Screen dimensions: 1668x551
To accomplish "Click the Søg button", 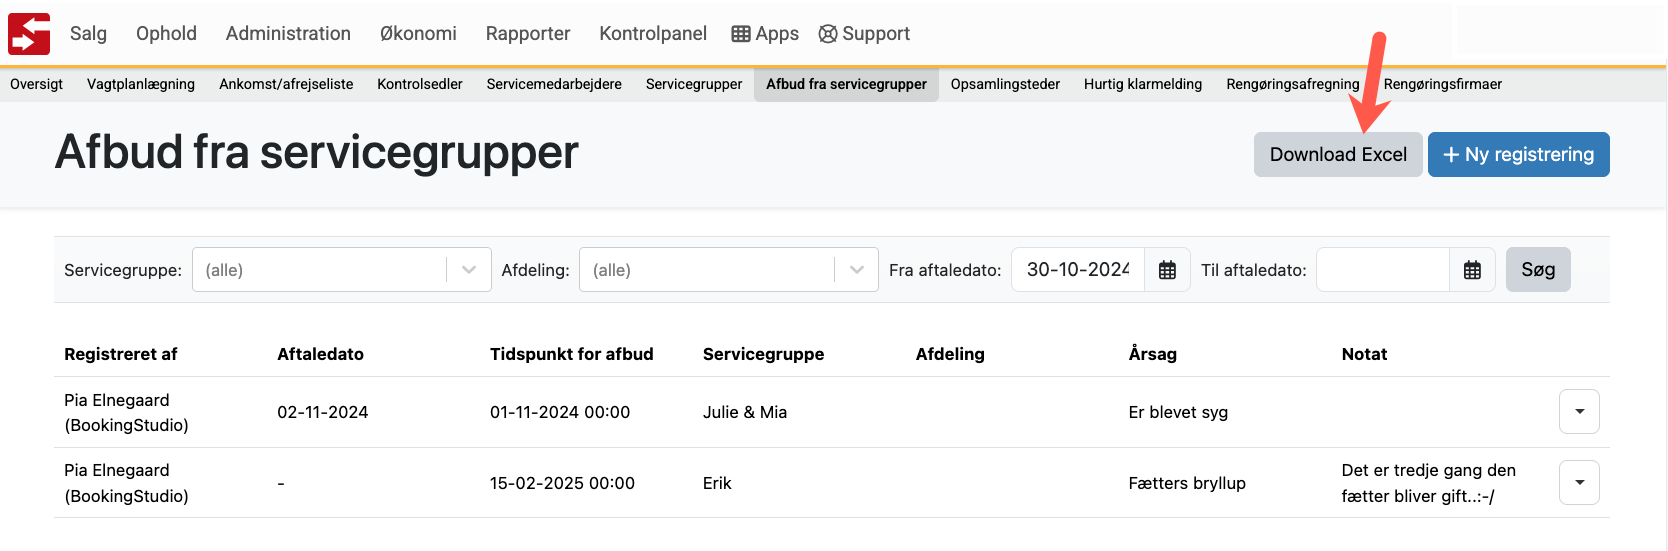I will pyautogui.click(x=1538, y=270).
